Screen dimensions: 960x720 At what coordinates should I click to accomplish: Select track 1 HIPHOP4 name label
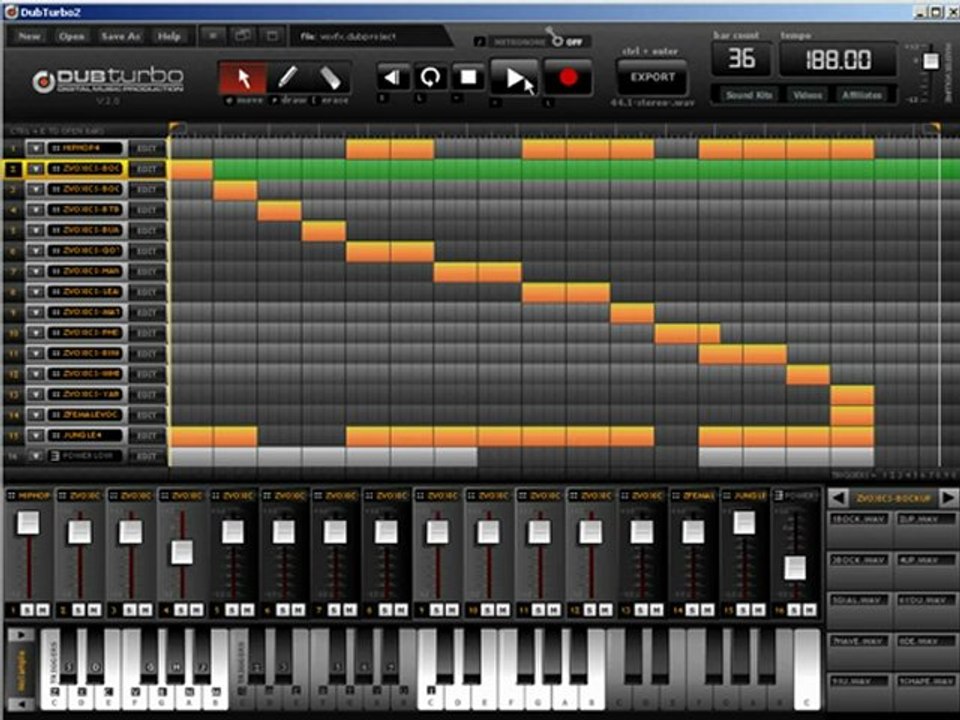(x=86, y=148)
